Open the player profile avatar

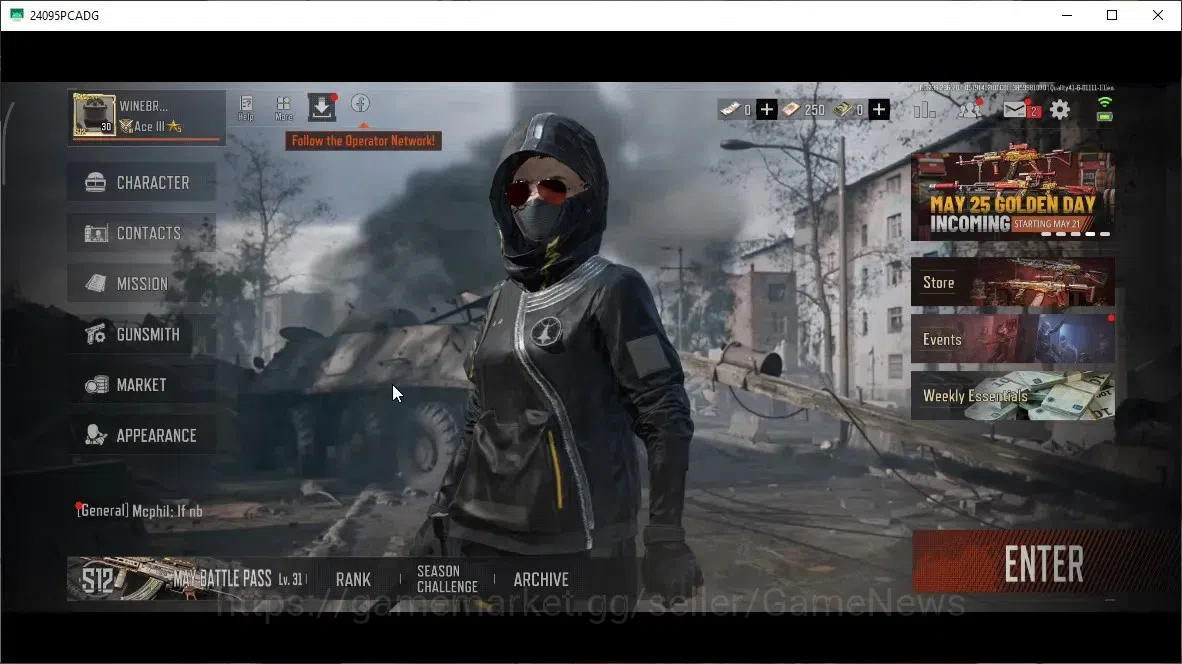pos(93,115)
